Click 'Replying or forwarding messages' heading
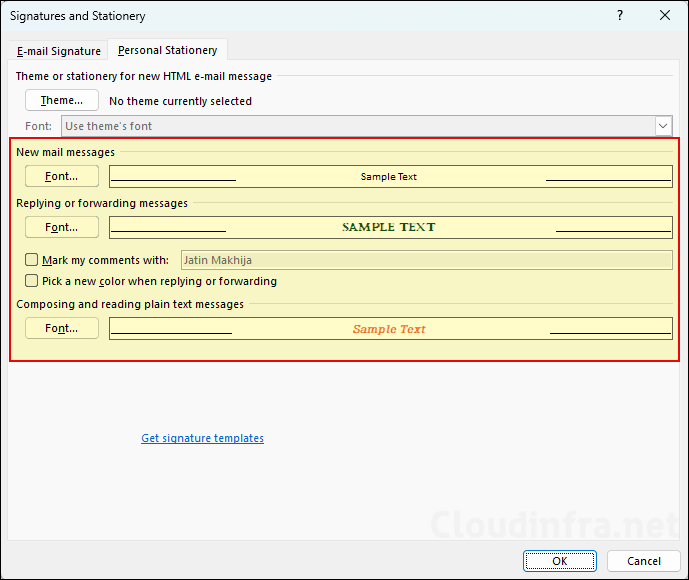The width and height of the screenshot is (689, 580). point(102,203)
